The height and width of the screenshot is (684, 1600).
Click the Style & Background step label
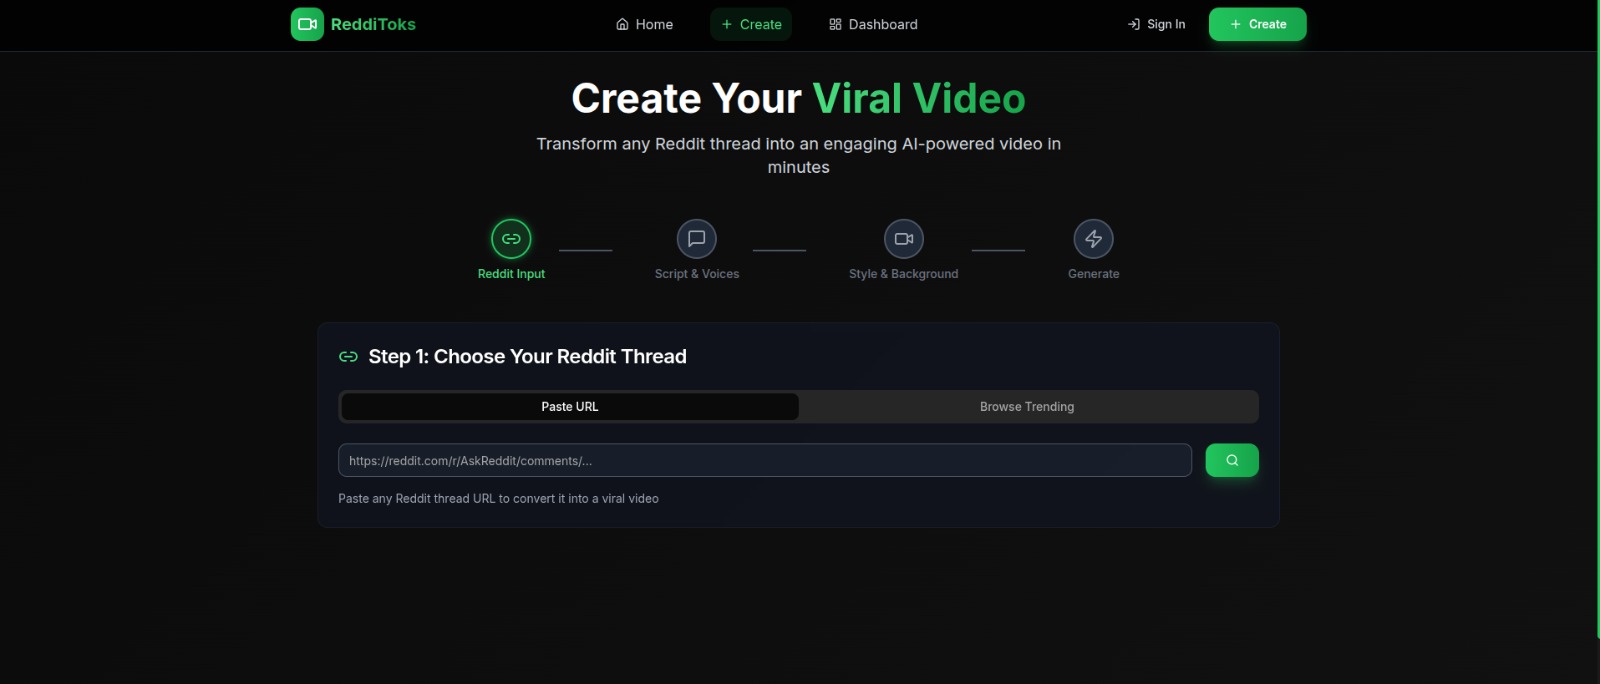[904, 274]
